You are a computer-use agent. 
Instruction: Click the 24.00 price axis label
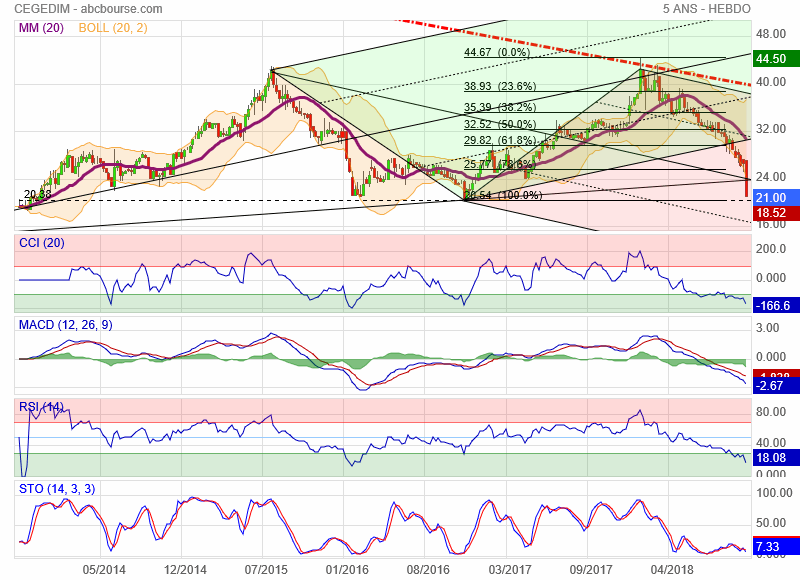point(771,176)
